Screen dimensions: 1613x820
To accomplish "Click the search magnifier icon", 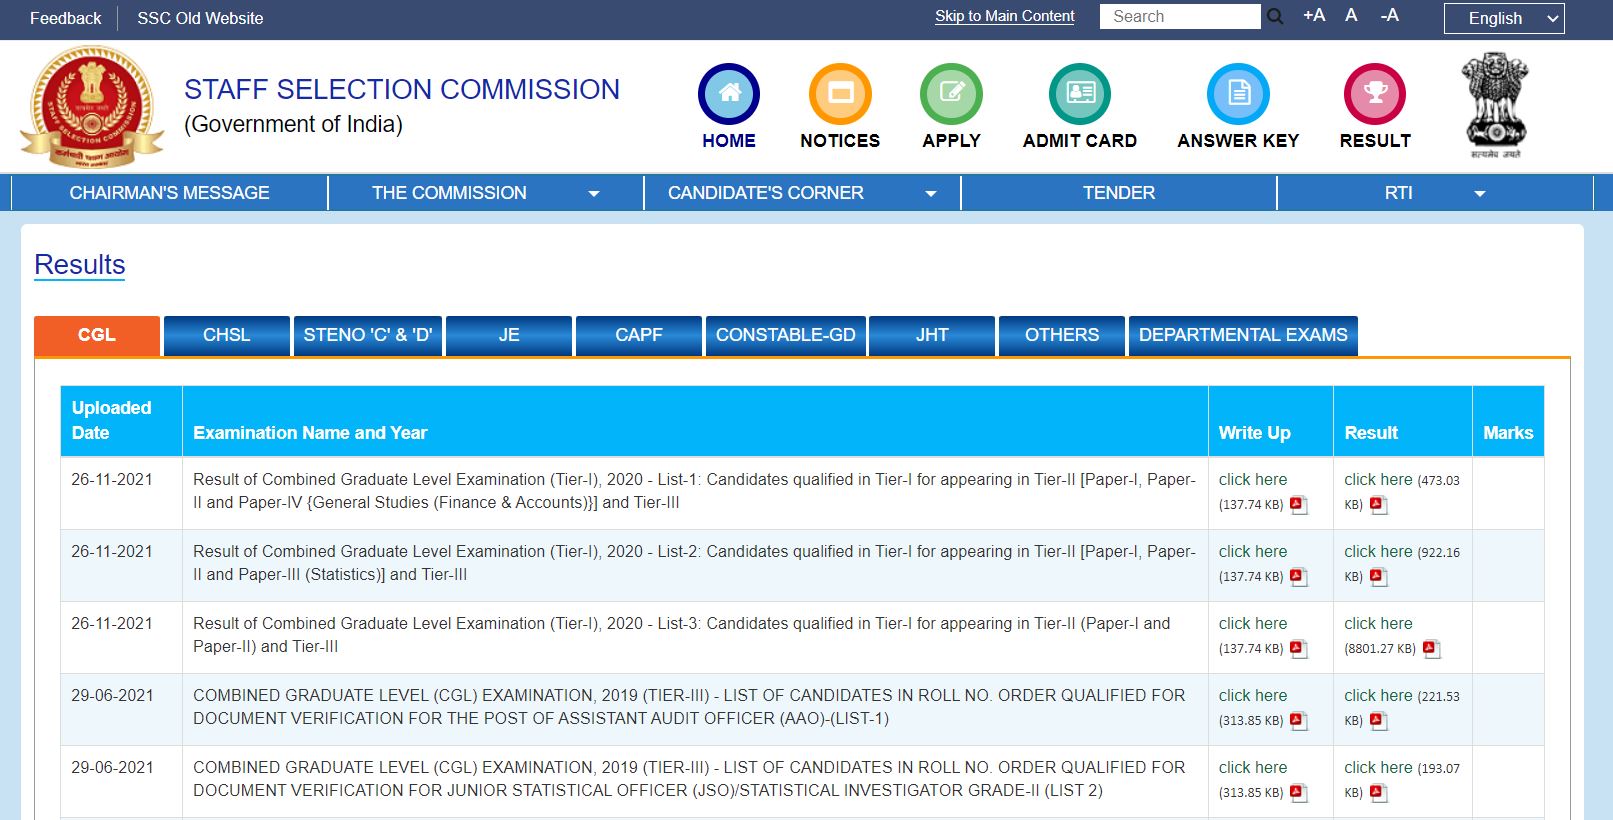I will coord(1275,17).
